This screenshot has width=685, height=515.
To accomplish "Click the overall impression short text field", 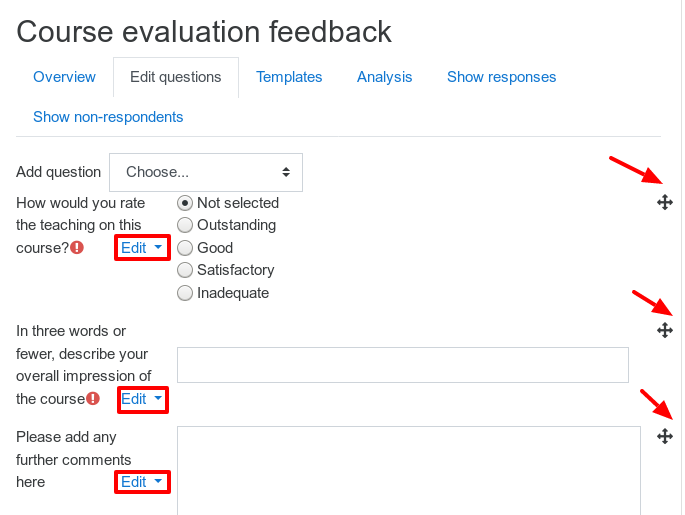I will [x=403, y=365].
